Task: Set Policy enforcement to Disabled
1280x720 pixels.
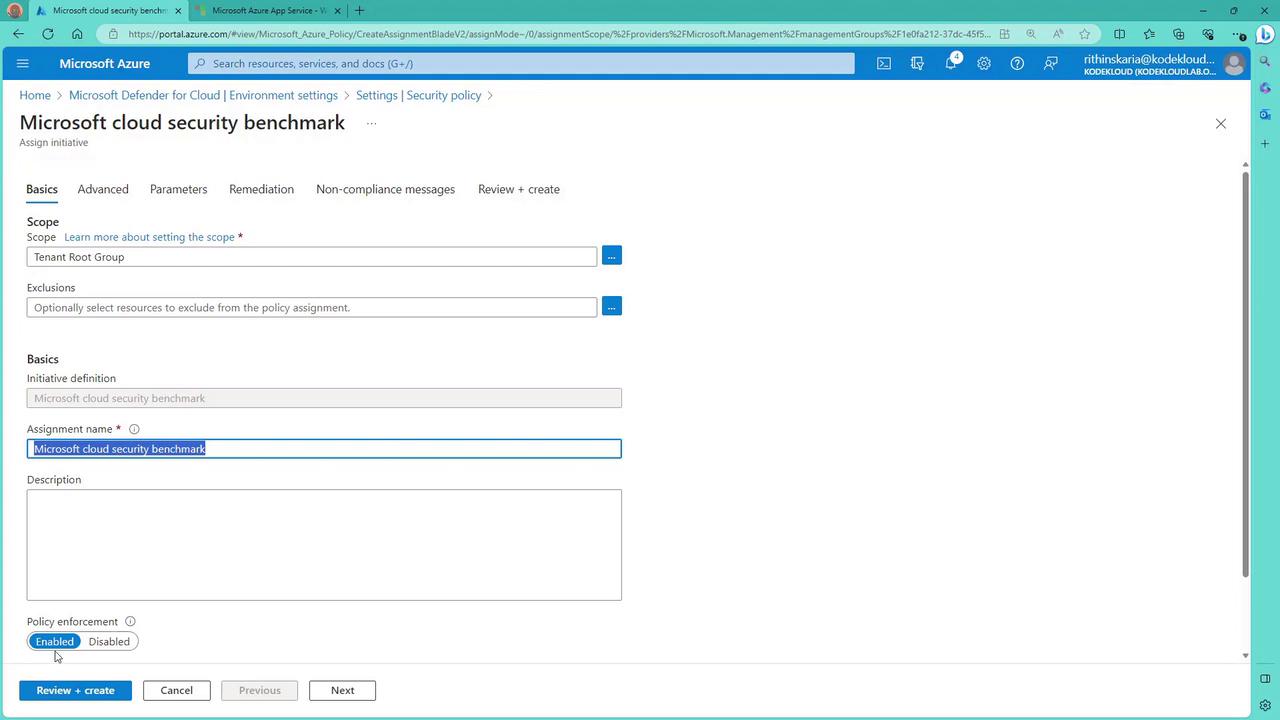Action: (109, 641)
